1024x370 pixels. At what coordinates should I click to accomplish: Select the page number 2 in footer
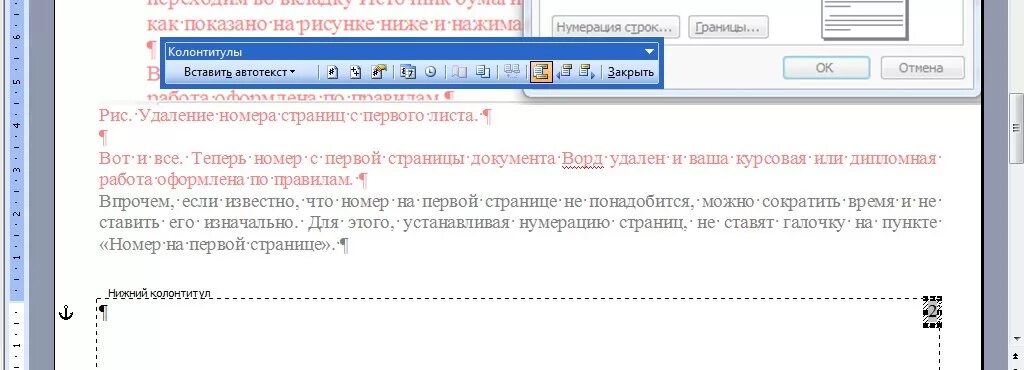[x=932, y=313]
